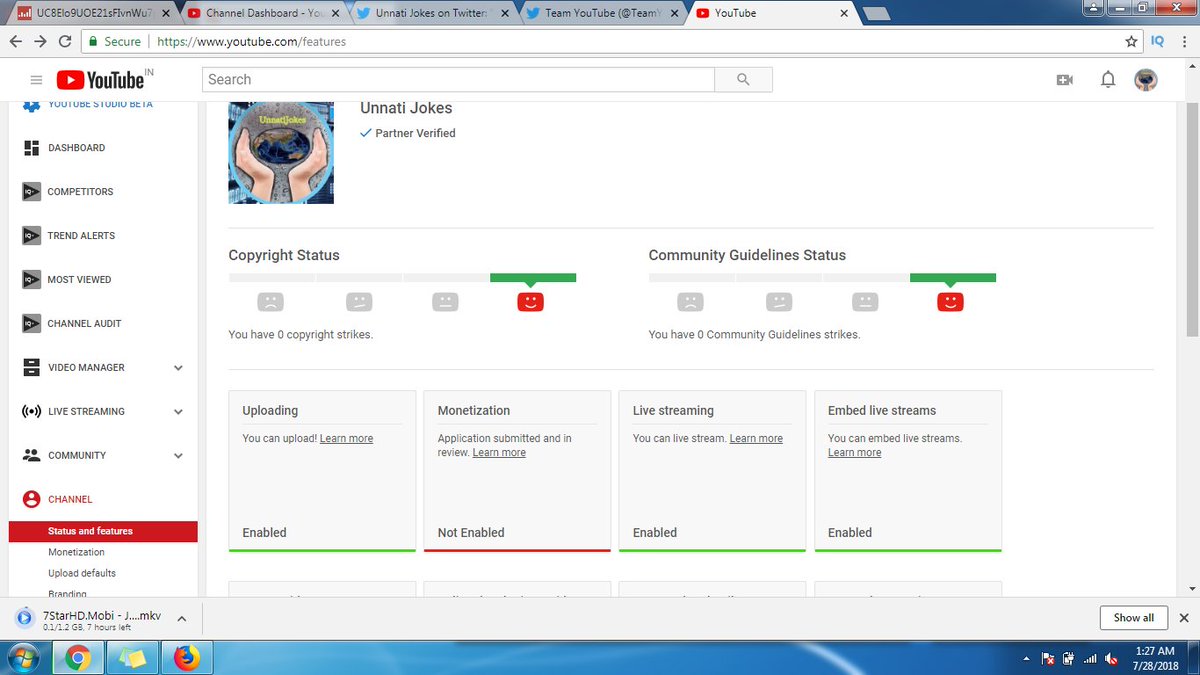Show hidden system tray icons arrow
Viewport: 1200px width, 675px height.
click(x=1027, y=659)
